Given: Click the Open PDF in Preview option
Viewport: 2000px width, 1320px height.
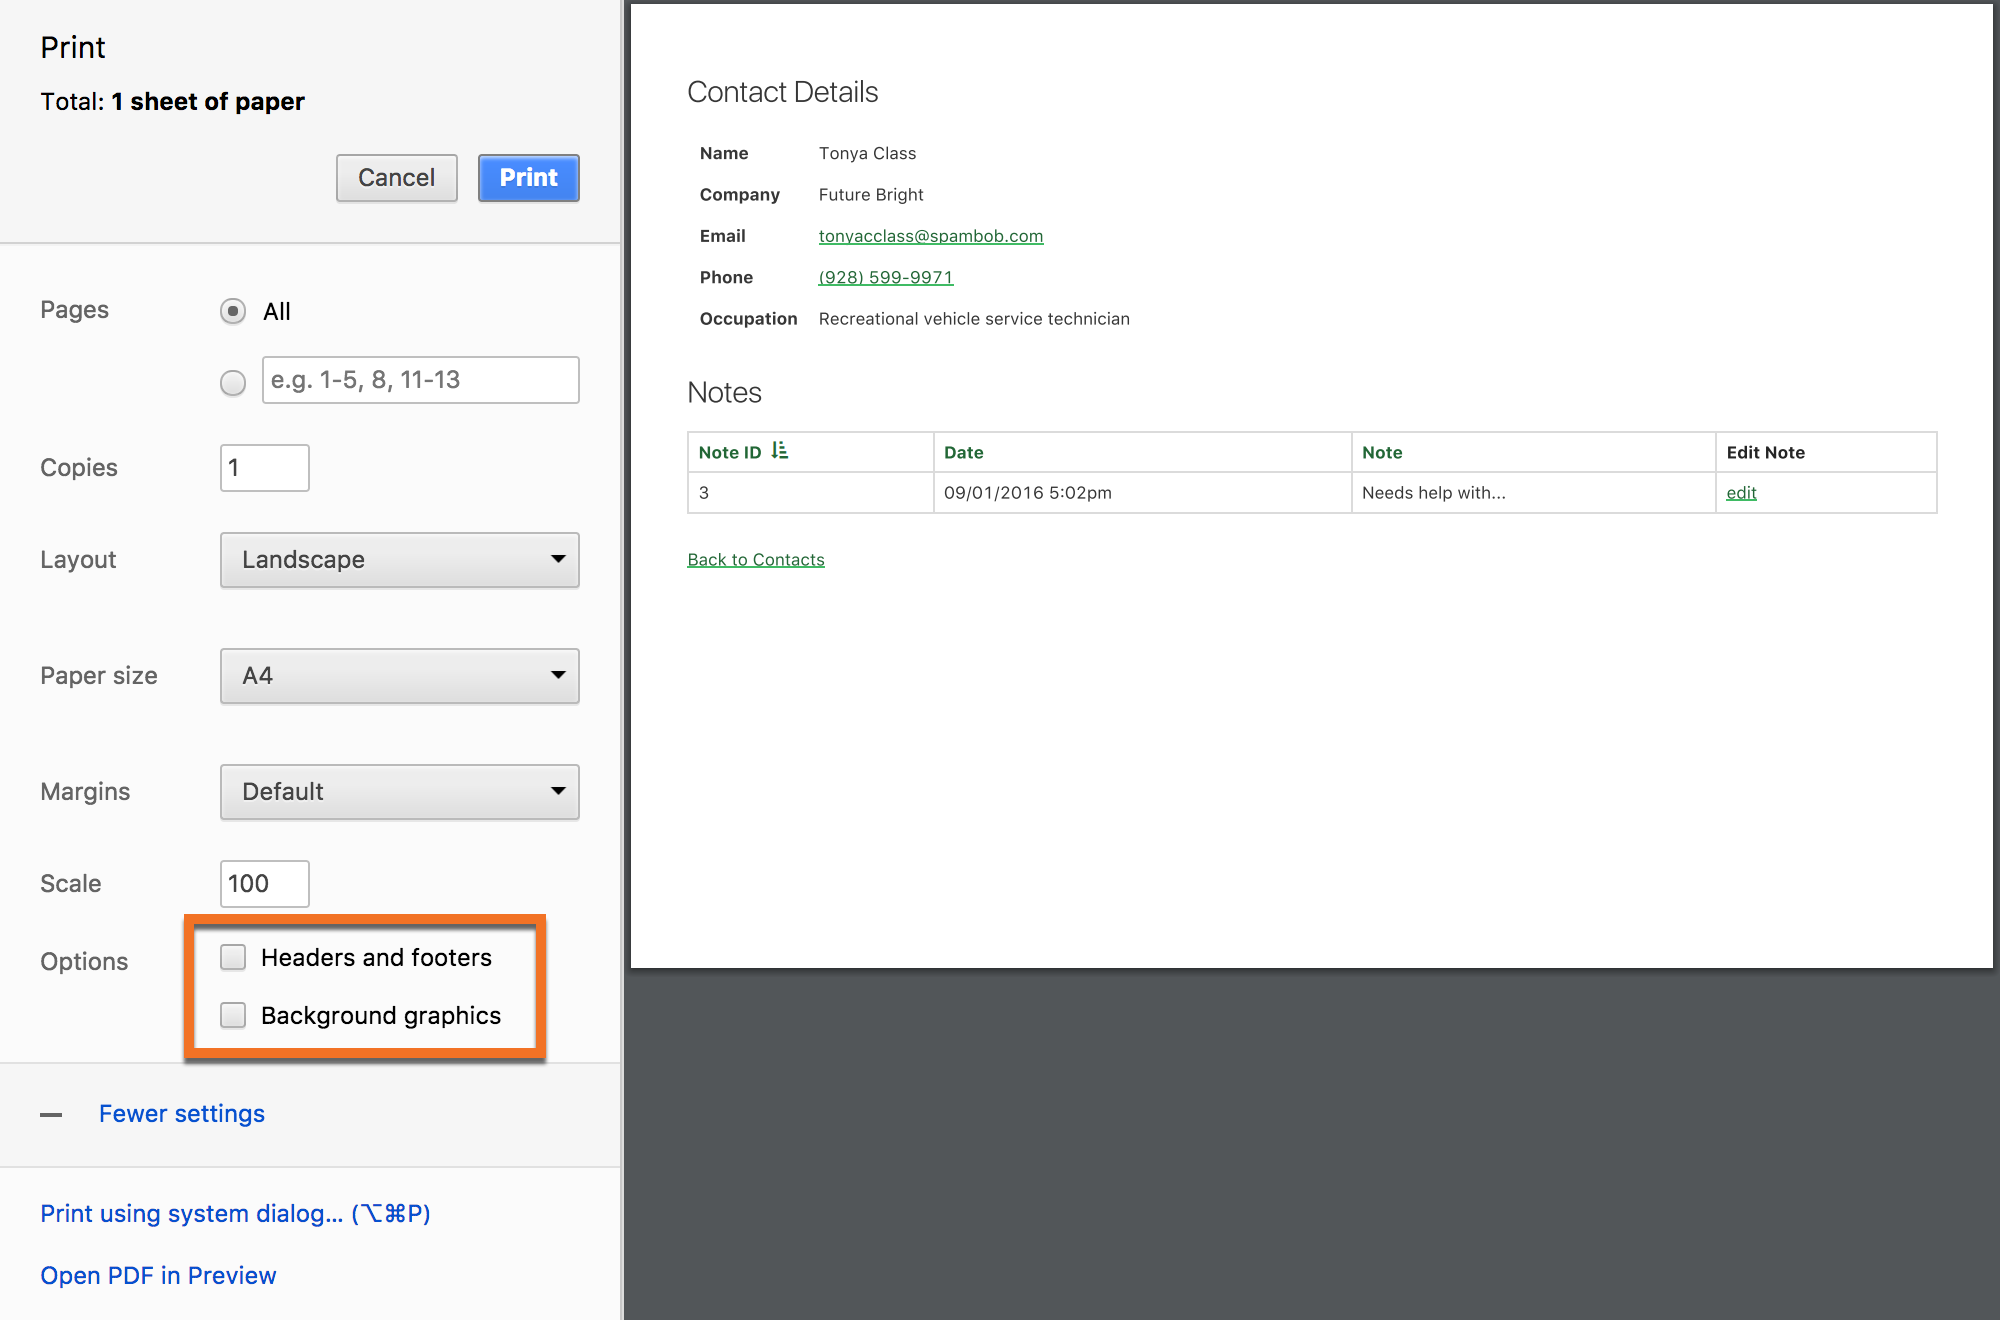Looking at the screenshot, I should tap(162, 1274).
